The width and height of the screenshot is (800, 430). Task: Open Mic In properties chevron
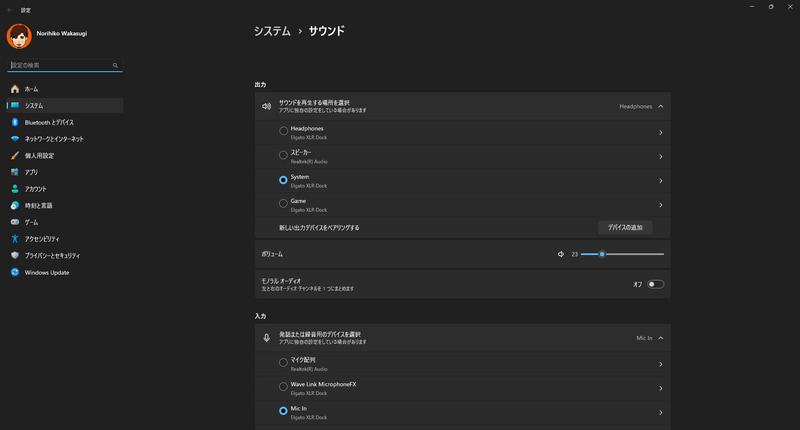(x=661, y=412)
